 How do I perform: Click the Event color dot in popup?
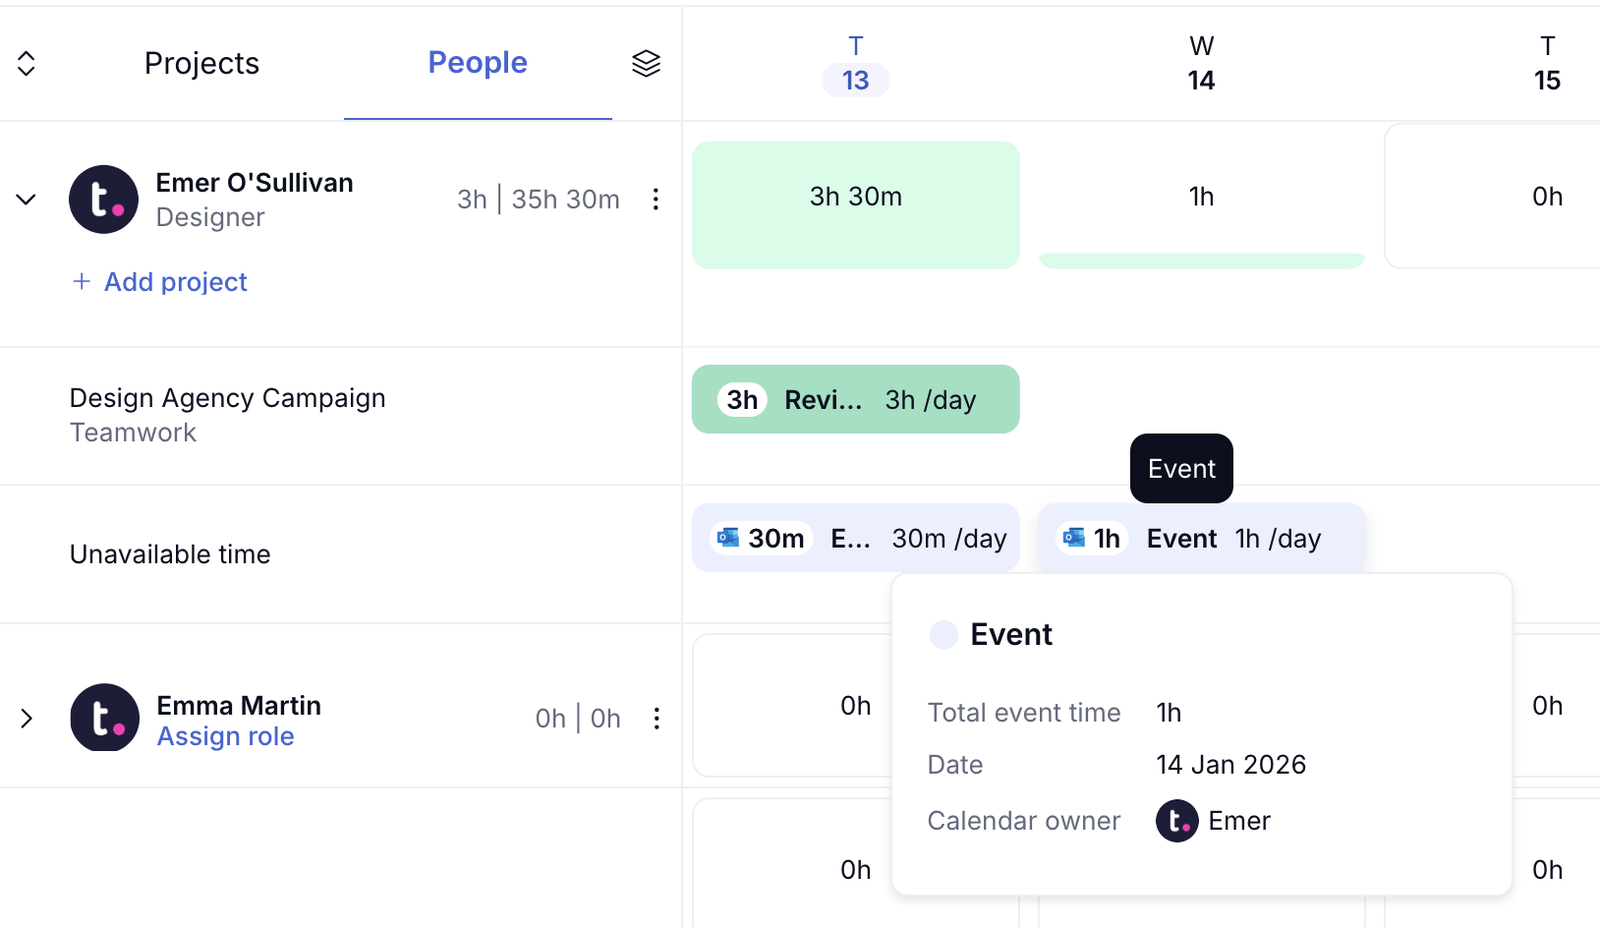coord(943,634)
